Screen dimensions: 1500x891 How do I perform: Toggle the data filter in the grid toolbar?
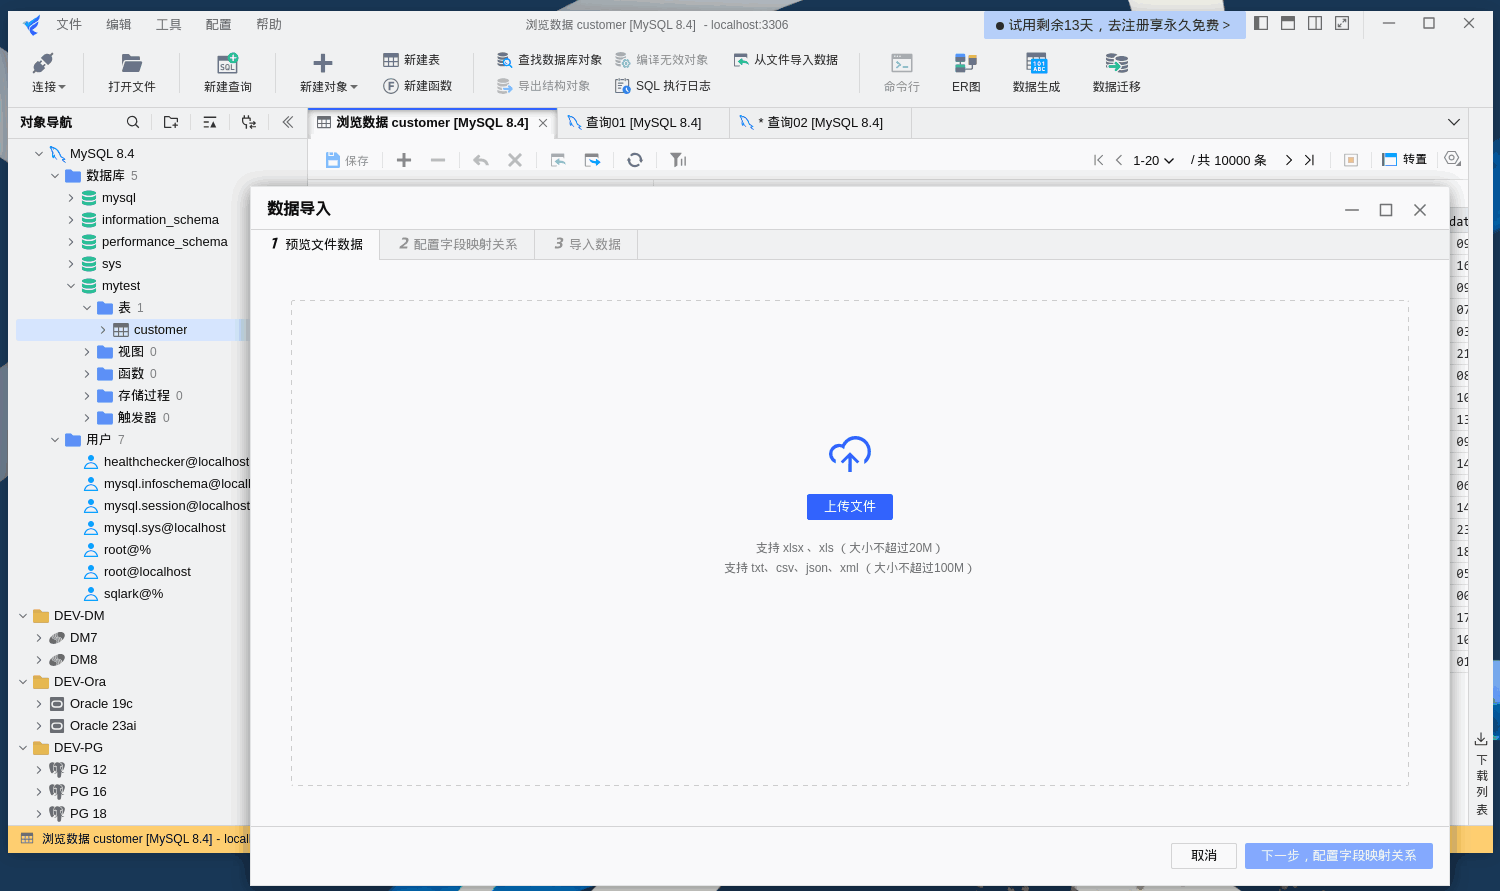coord(678,159)
